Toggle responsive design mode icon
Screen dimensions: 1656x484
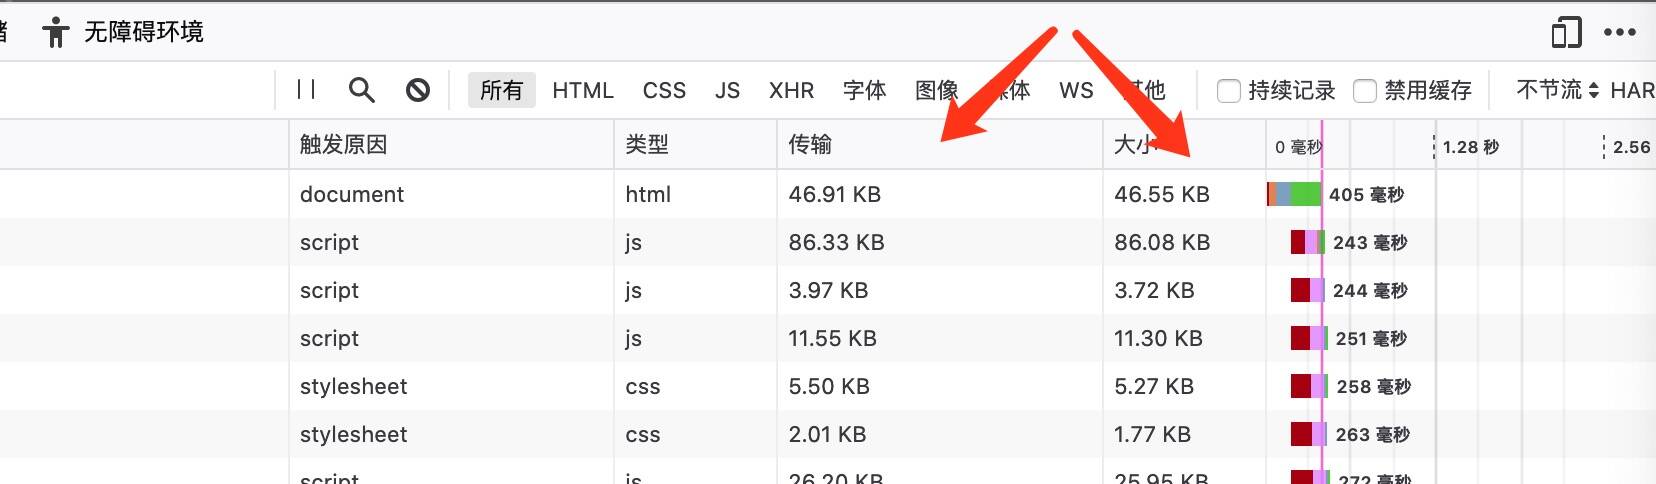coord(1566,32)
